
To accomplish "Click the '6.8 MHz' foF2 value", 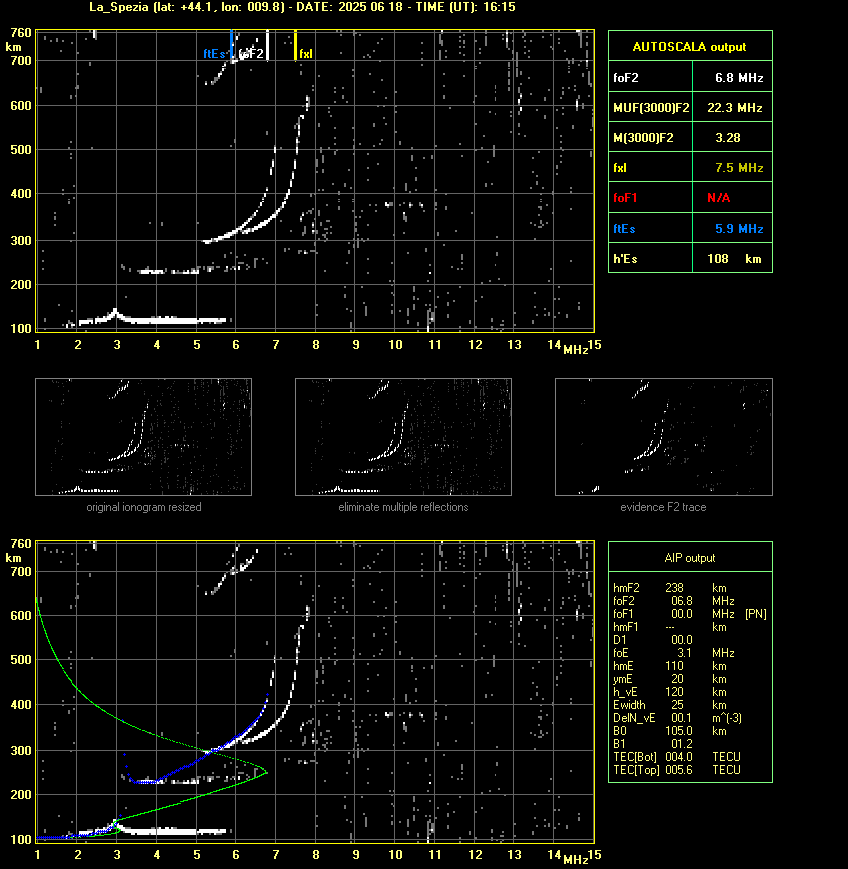I will click(x=739, y=78).
